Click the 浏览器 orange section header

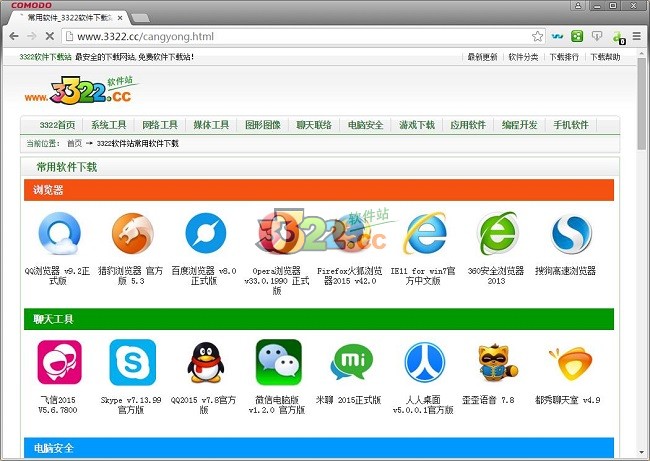pyautogui.click(x=319, y=190)
